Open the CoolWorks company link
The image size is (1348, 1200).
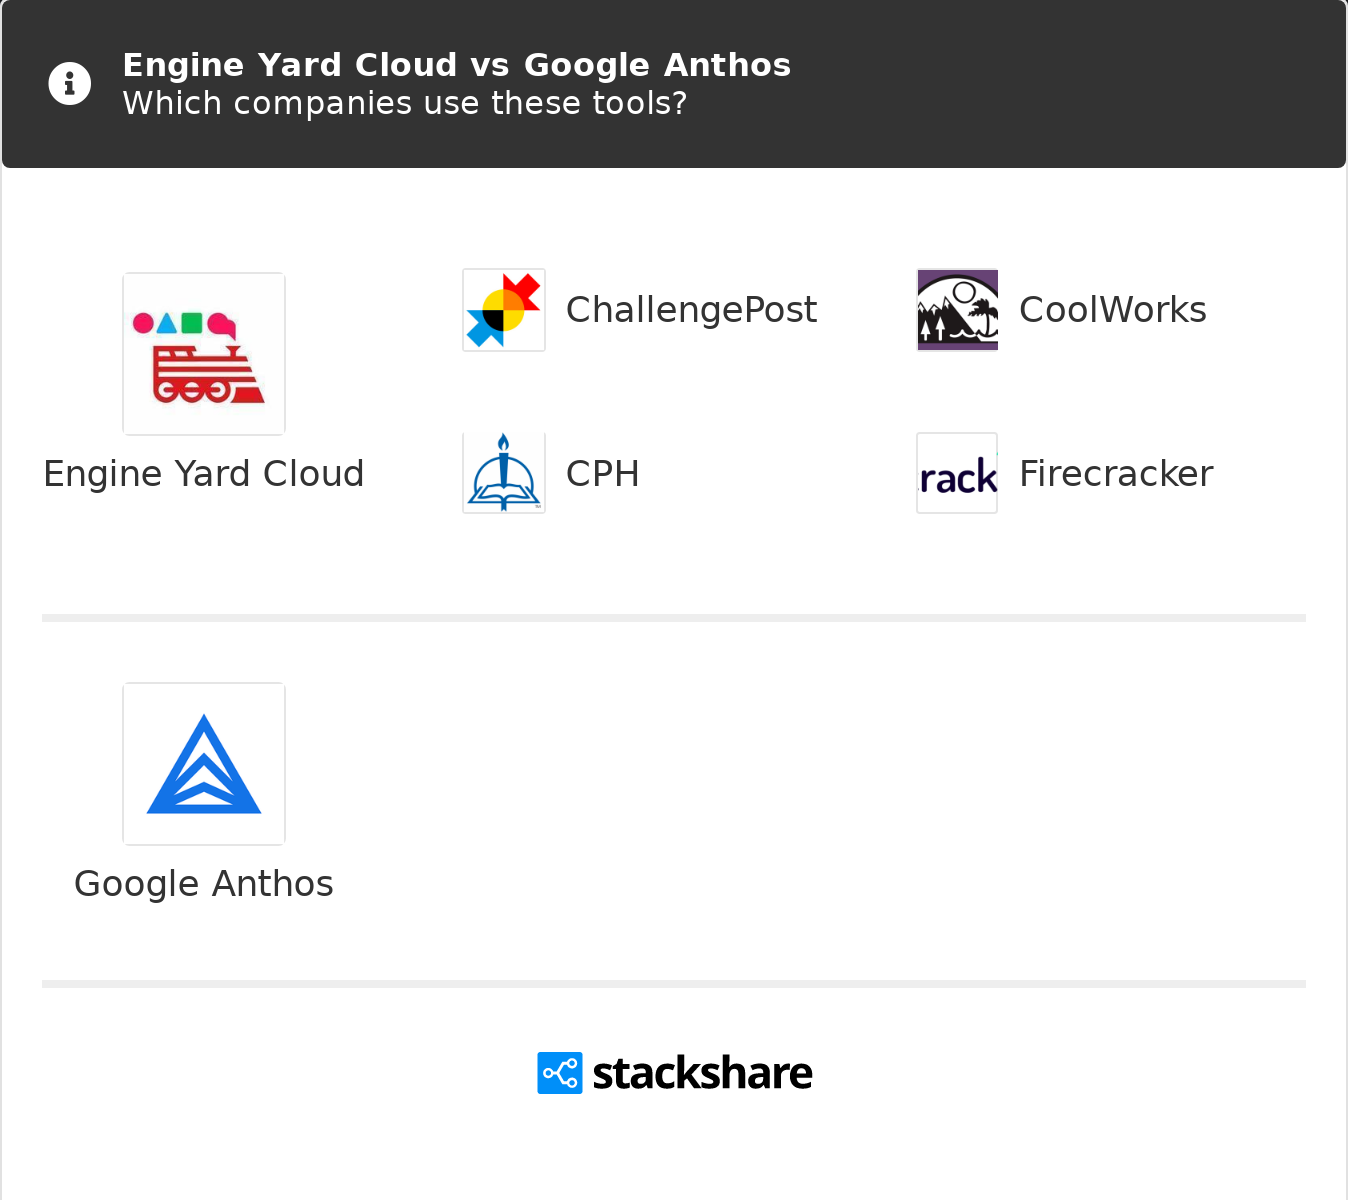pos(1112,310)
